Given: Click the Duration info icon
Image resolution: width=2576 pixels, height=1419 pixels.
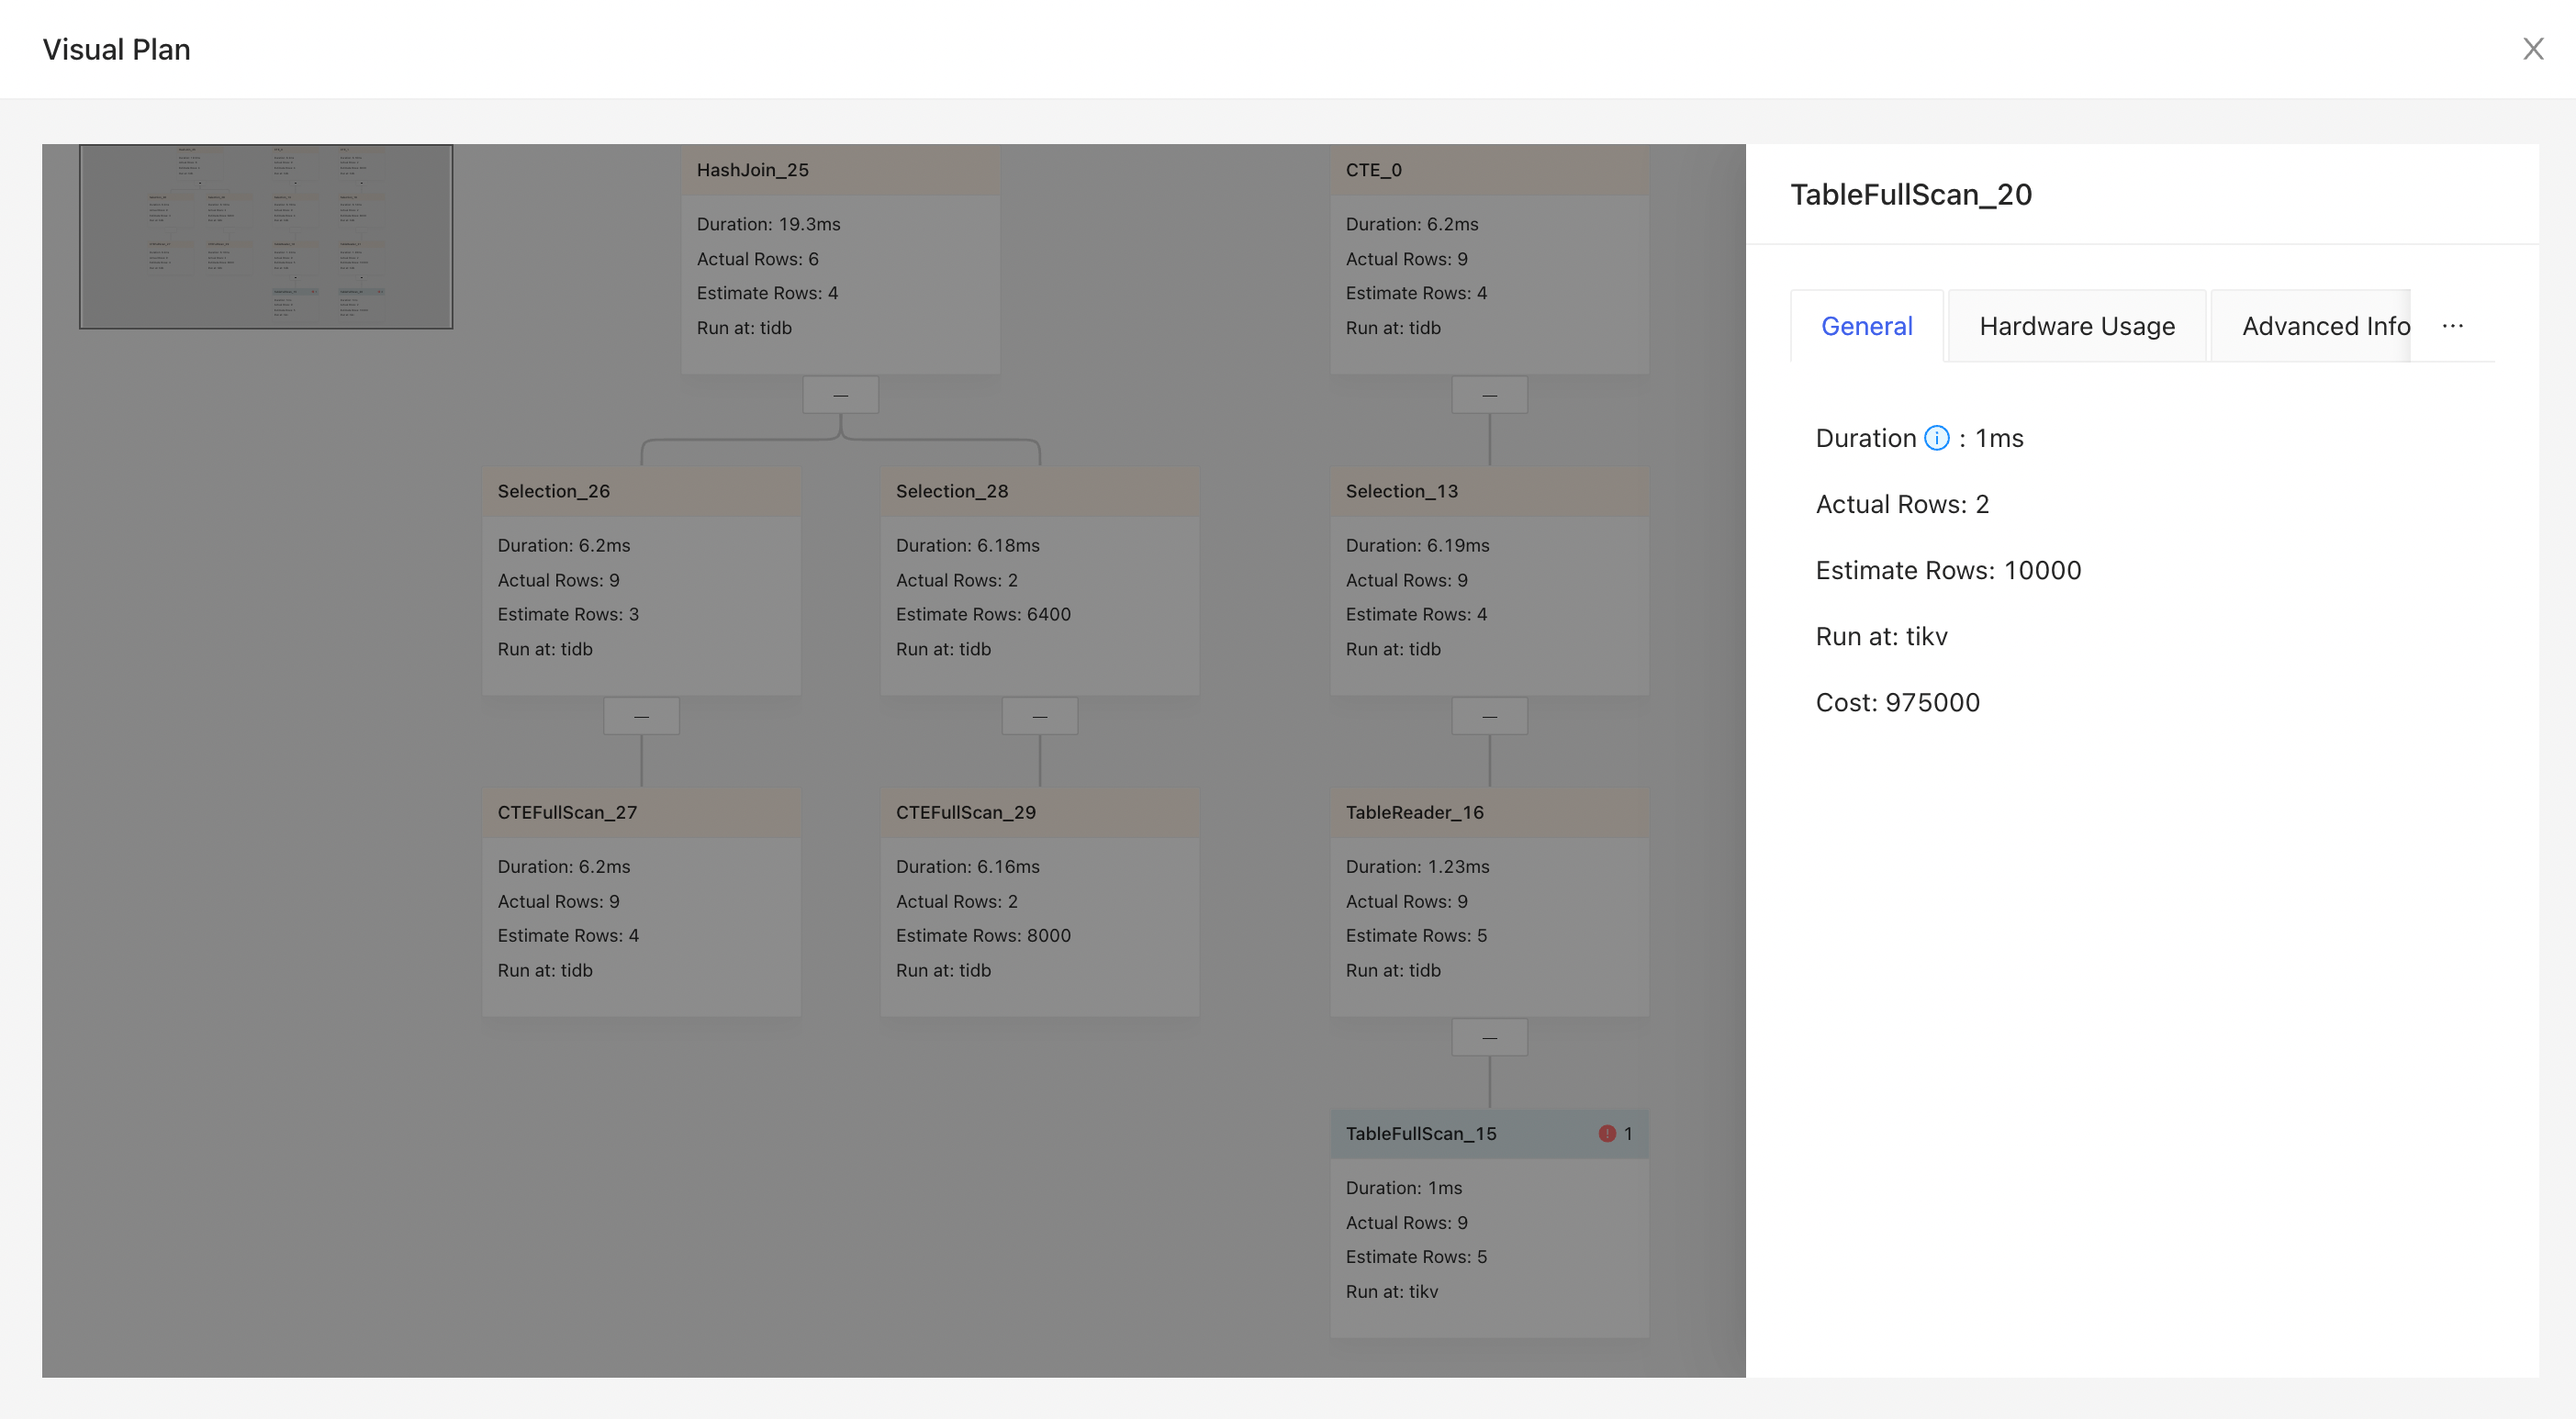Looking at the screenshot, I should 1936,438.
